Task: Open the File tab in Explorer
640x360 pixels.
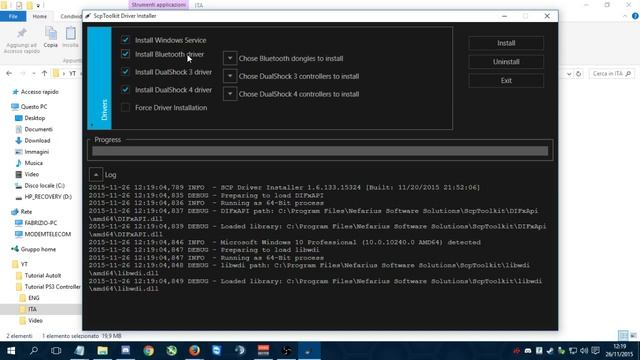Action: (13, 16)
